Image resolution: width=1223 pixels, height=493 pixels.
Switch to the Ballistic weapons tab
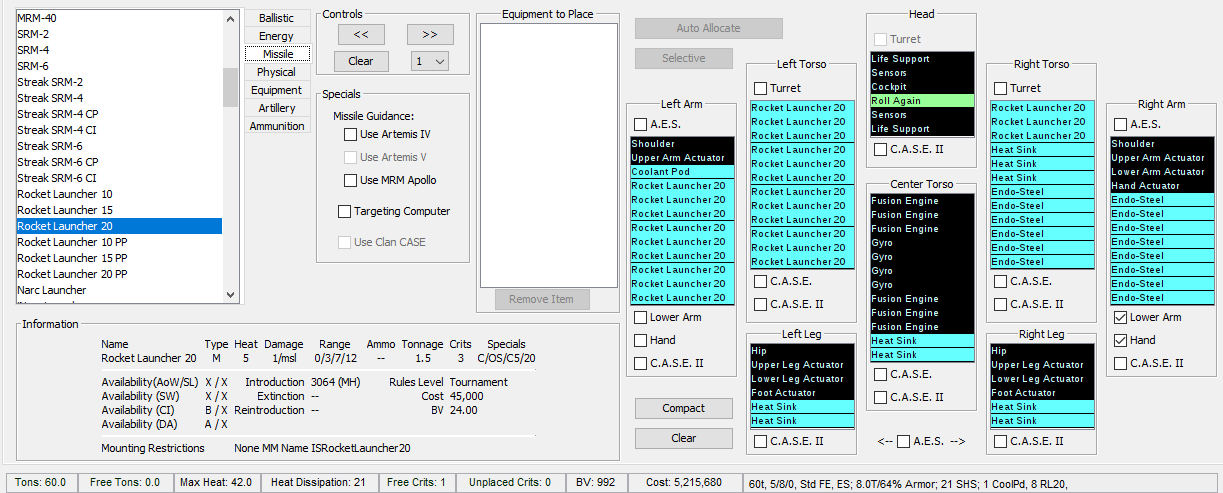click(x=277, y=18)
